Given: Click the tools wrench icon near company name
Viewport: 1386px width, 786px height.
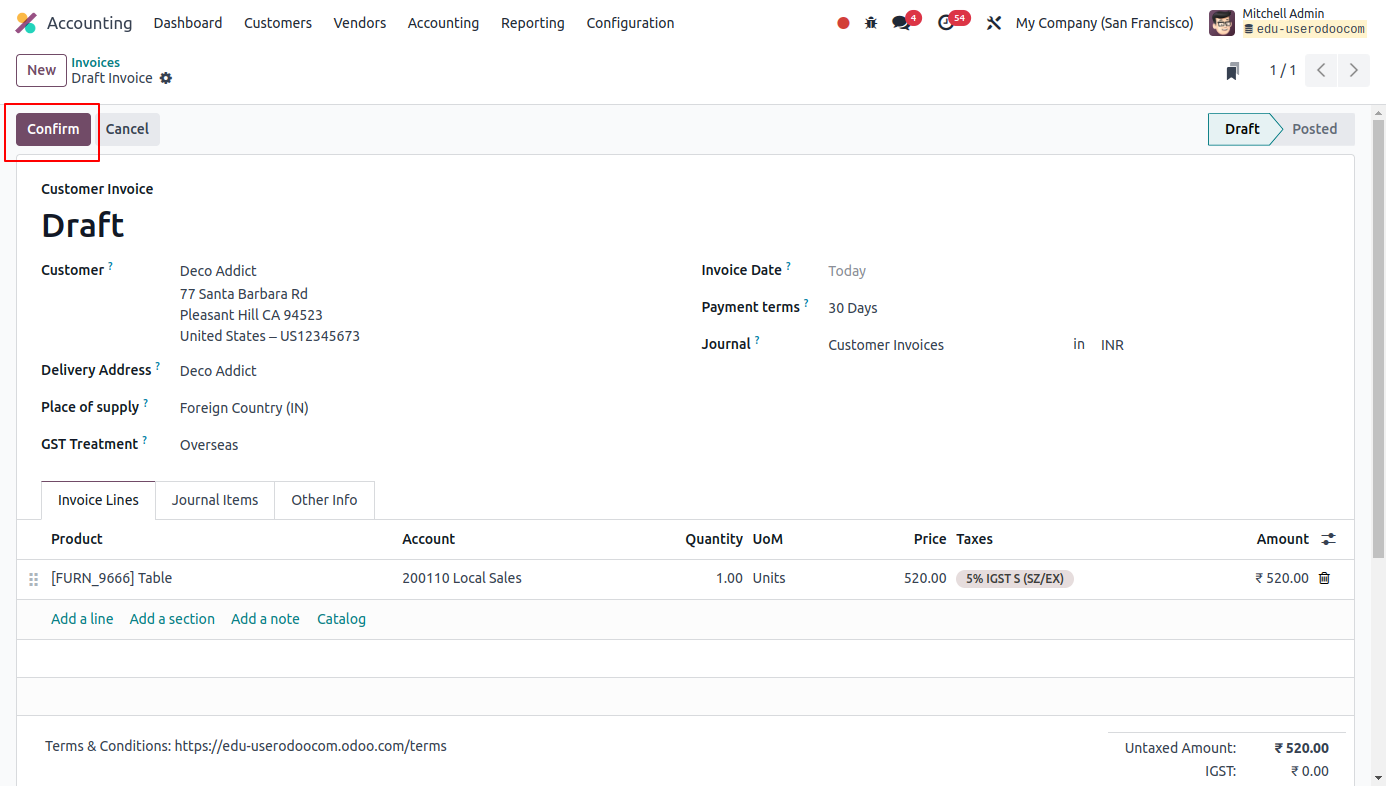Looking at the screenshot, I should pyautogui.click(x=993, y=22).
